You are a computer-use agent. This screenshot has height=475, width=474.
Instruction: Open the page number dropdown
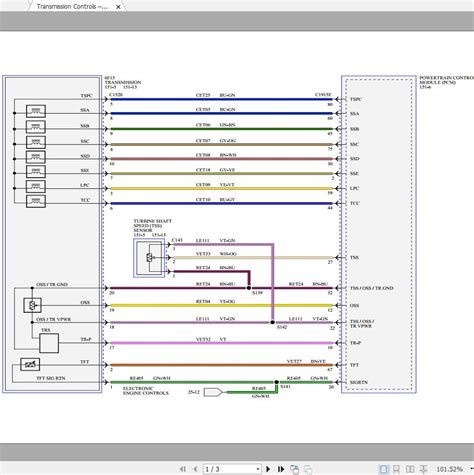(x=258, y=469)
